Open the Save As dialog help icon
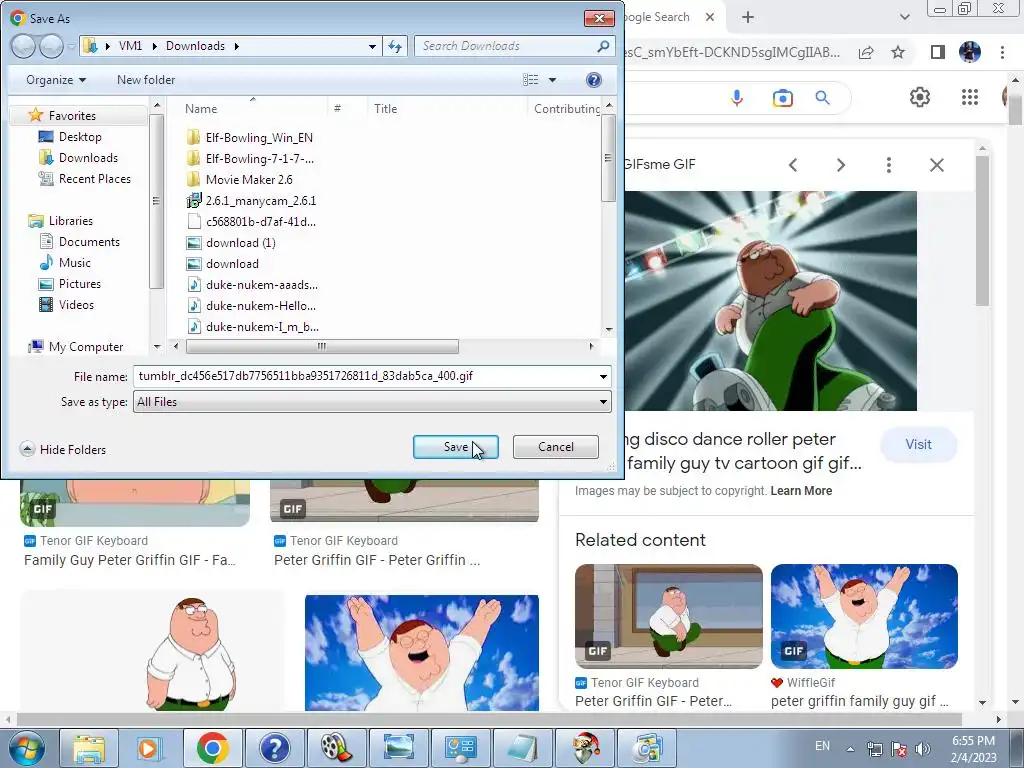 [594, 80]
